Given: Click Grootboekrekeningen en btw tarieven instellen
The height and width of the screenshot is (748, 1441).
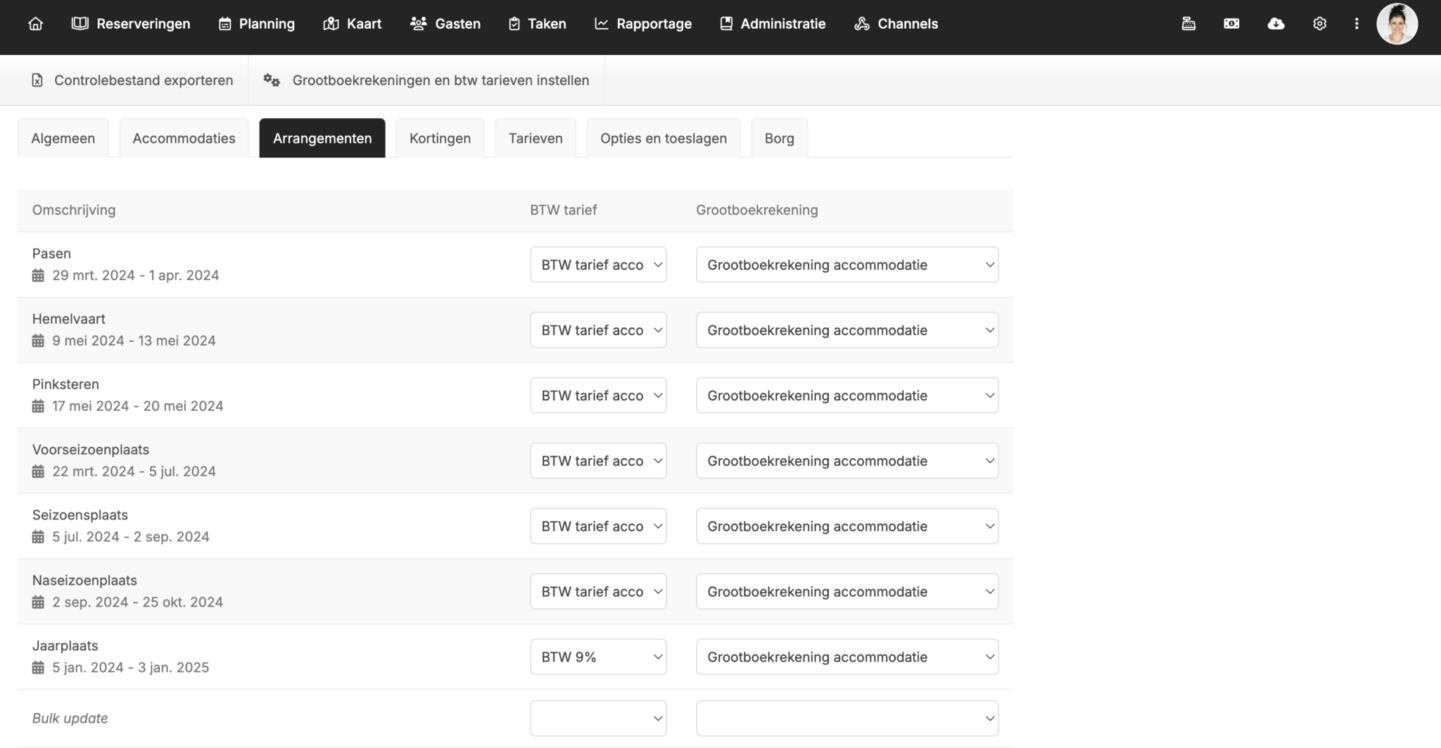Looking at the screenshot, I should click(427, 80).
